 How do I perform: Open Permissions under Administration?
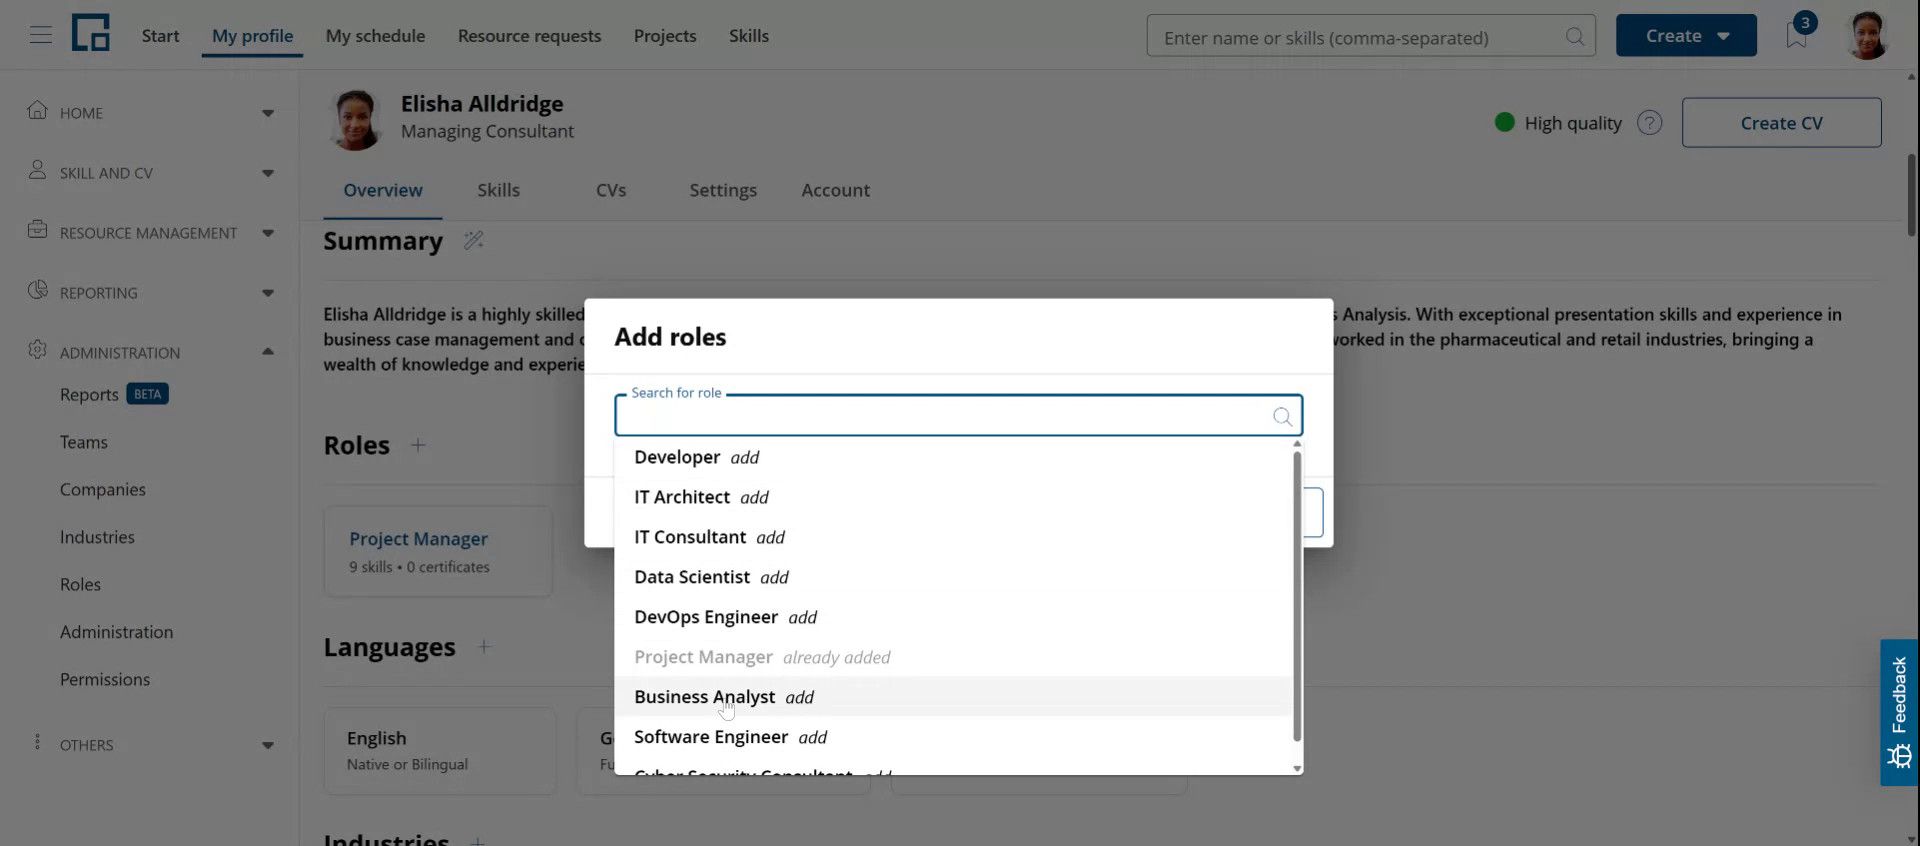pyautogui.click(x=105, y=679)
